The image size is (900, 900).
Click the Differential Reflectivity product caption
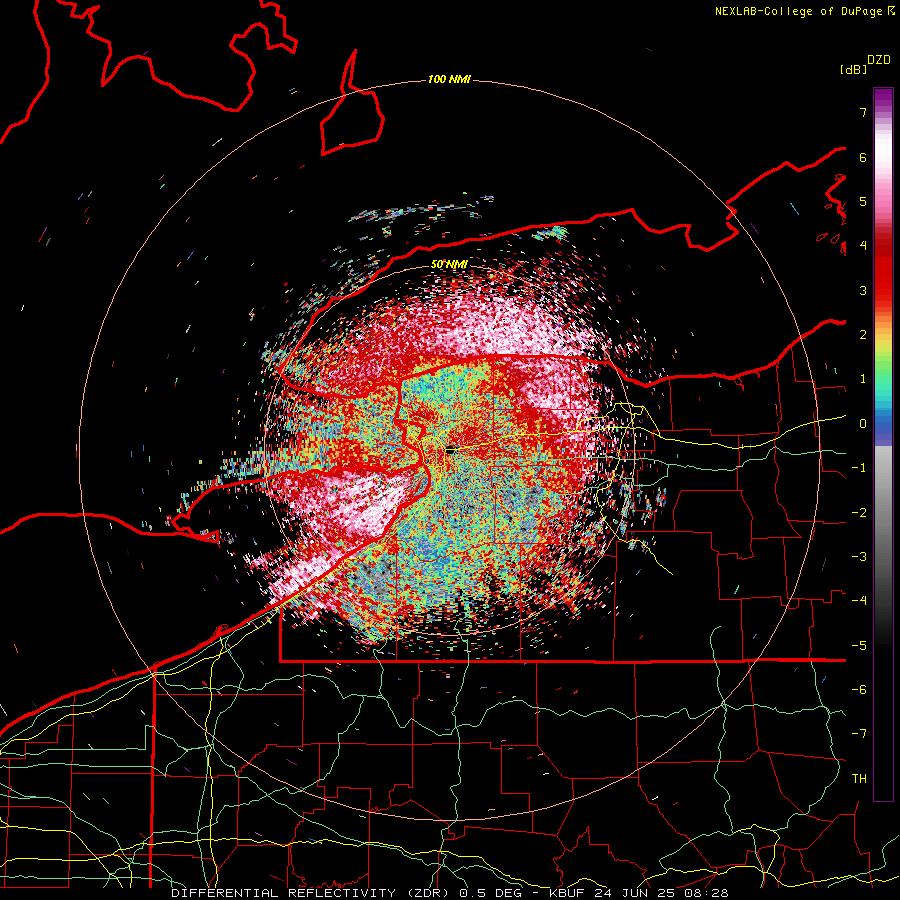click(449, 893)
